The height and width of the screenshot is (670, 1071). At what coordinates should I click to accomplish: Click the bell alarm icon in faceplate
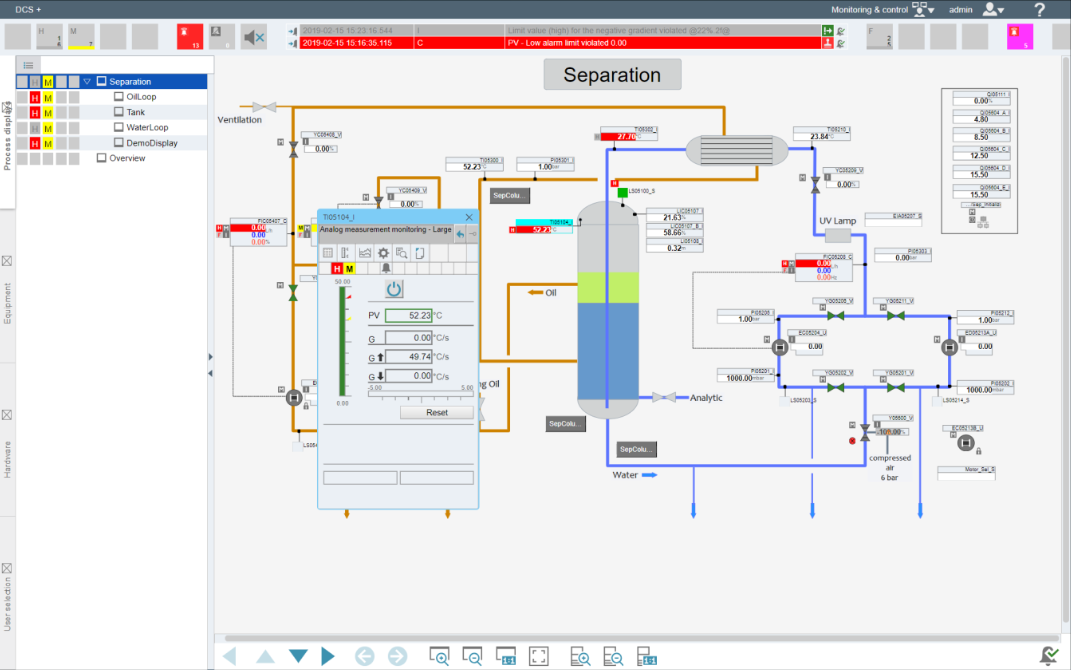(x=386, y=269)
